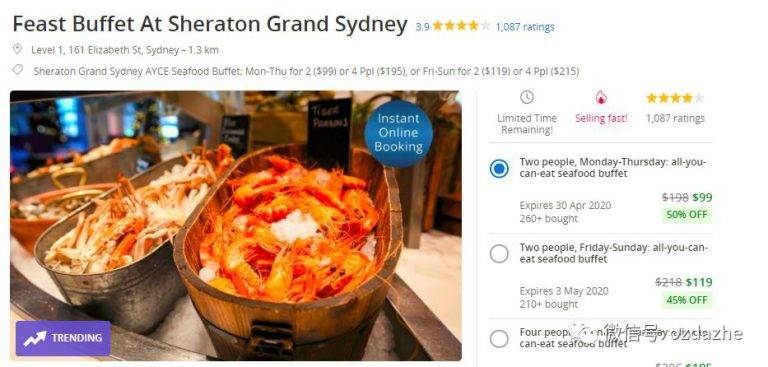
Task: Click the clock icon above Limited Time Remaining
Action: tap(527, 97)
